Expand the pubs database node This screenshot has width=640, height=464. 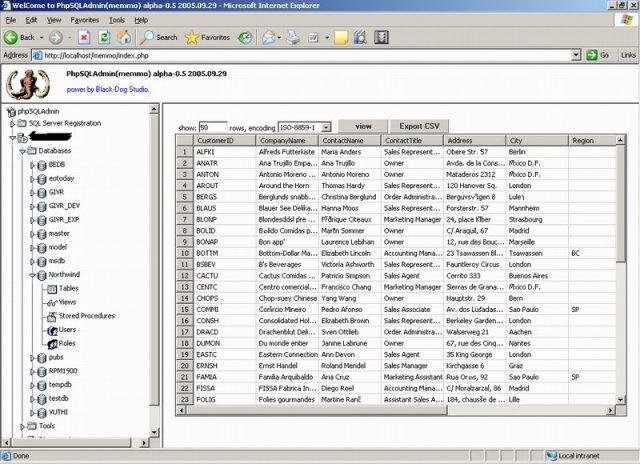[x=32, y=356]
